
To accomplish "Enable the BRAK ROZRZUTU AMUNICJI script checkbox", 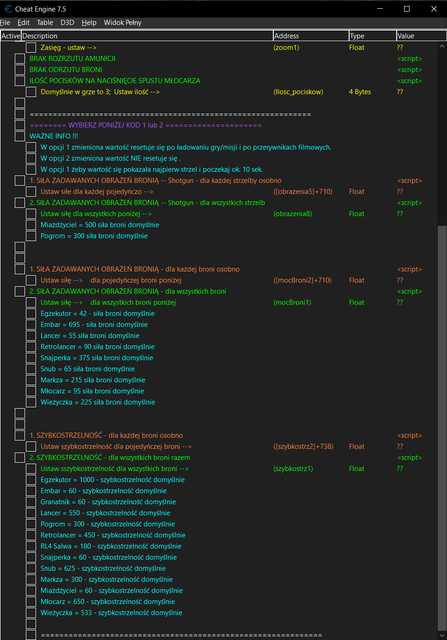I will pyautogui.click(x=20, y=59).
